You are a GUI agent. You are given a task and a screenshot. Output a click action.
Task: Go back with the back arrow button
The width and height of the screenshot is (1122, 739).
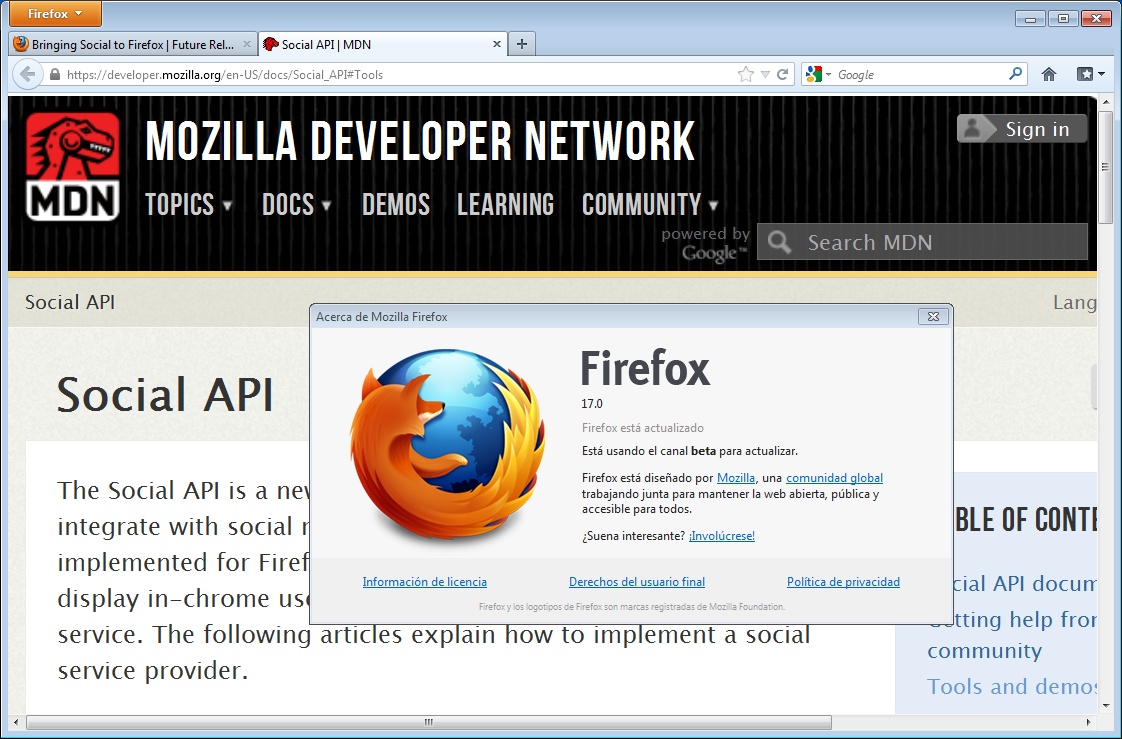point(27,74)
